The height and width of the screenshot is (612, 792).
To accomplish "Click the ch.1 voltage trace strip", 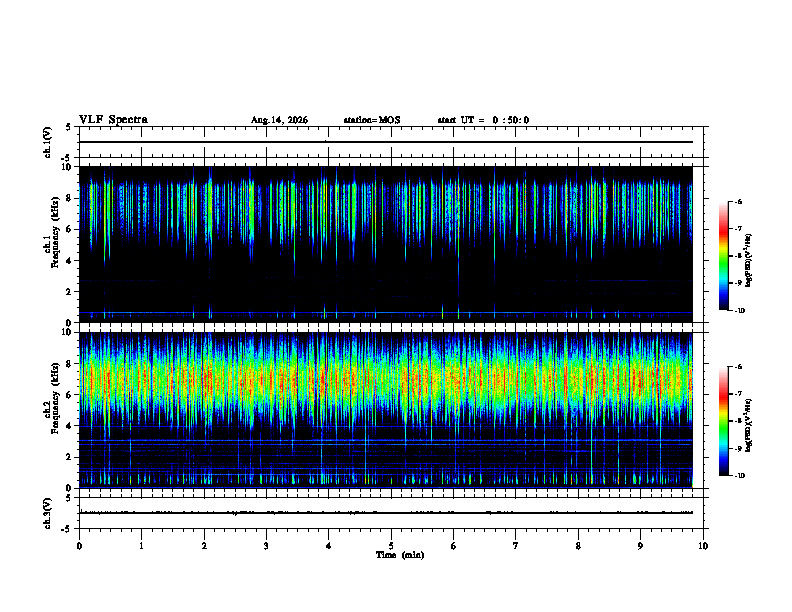I will pos(391,142).
